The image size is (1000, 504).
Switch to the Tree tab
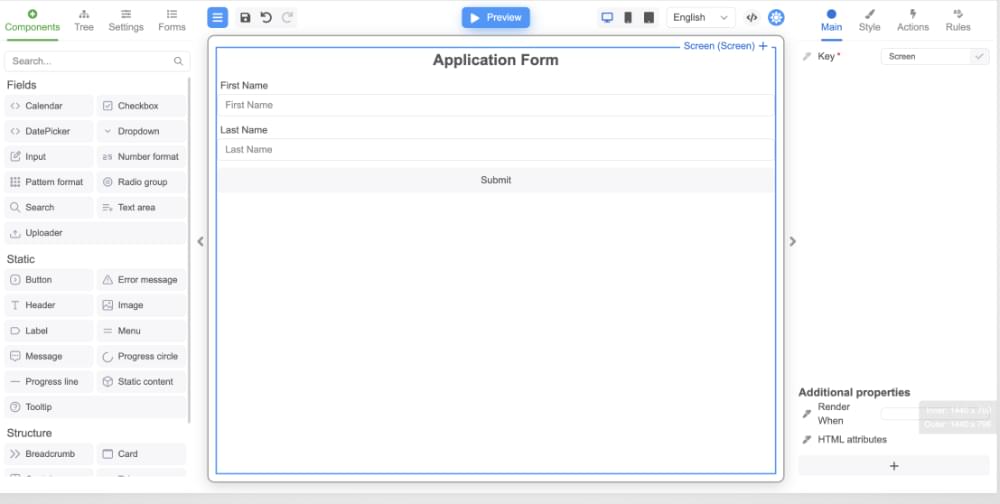[x=84, y=20]
